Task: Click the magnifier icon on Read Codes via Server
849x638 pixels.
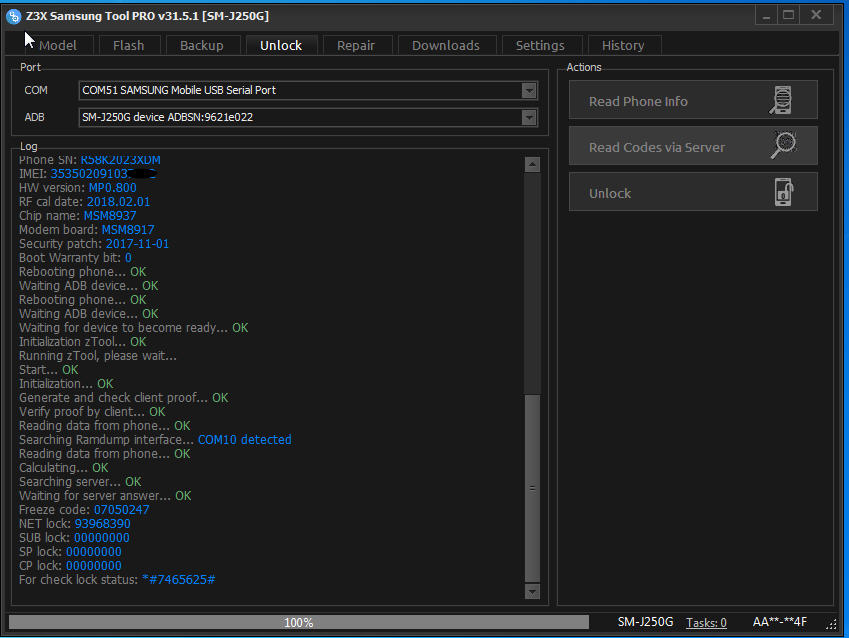Action: tap(783, 145)
